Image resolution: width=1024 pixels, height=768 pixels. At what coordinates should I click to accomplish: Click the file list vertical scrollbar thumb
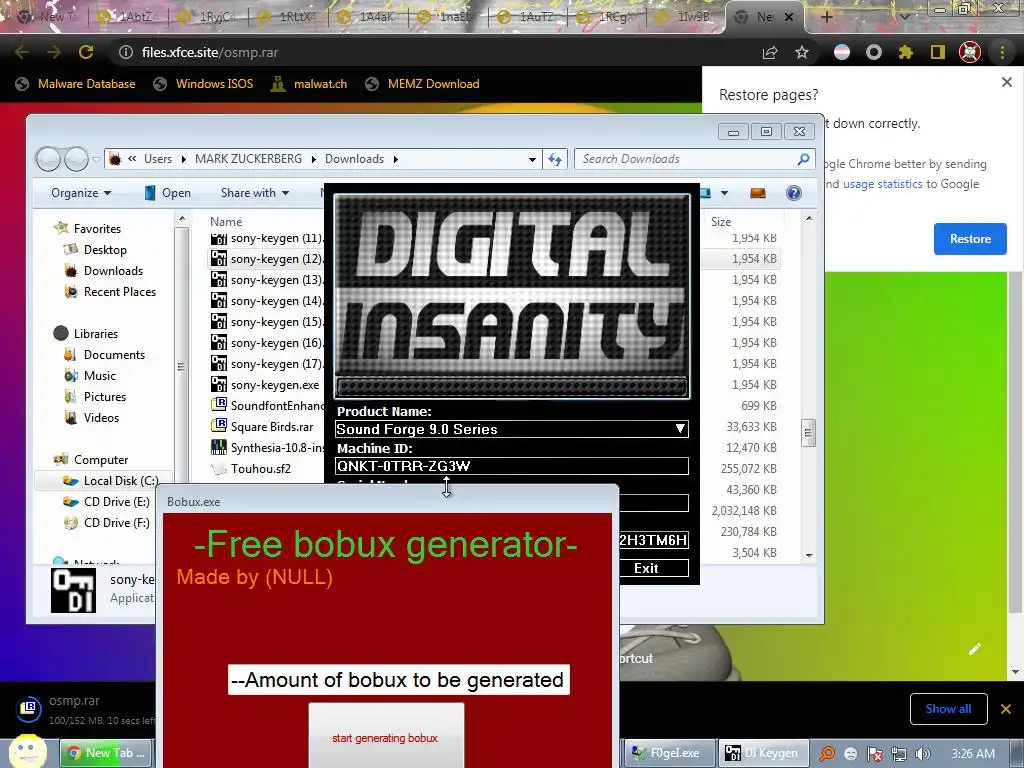808,432
